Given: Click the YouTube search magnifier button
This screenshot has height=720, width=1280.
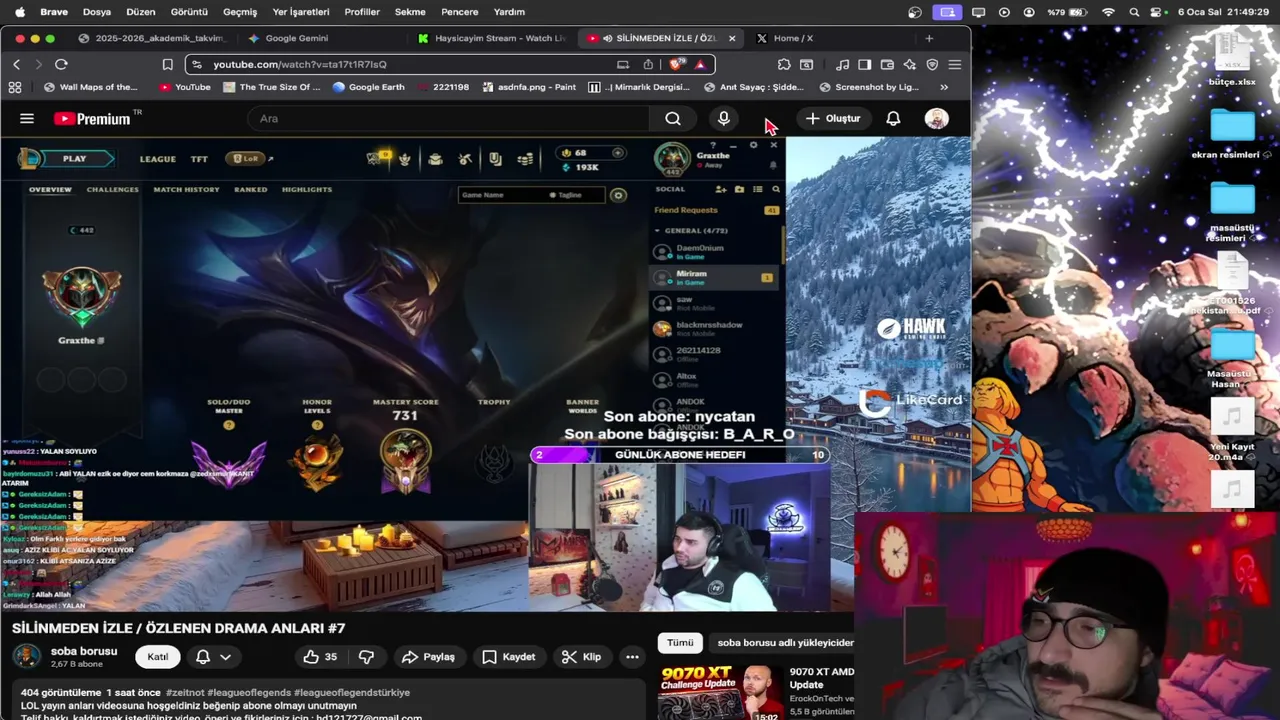Looking at the screenshot, I should (673, 118).
